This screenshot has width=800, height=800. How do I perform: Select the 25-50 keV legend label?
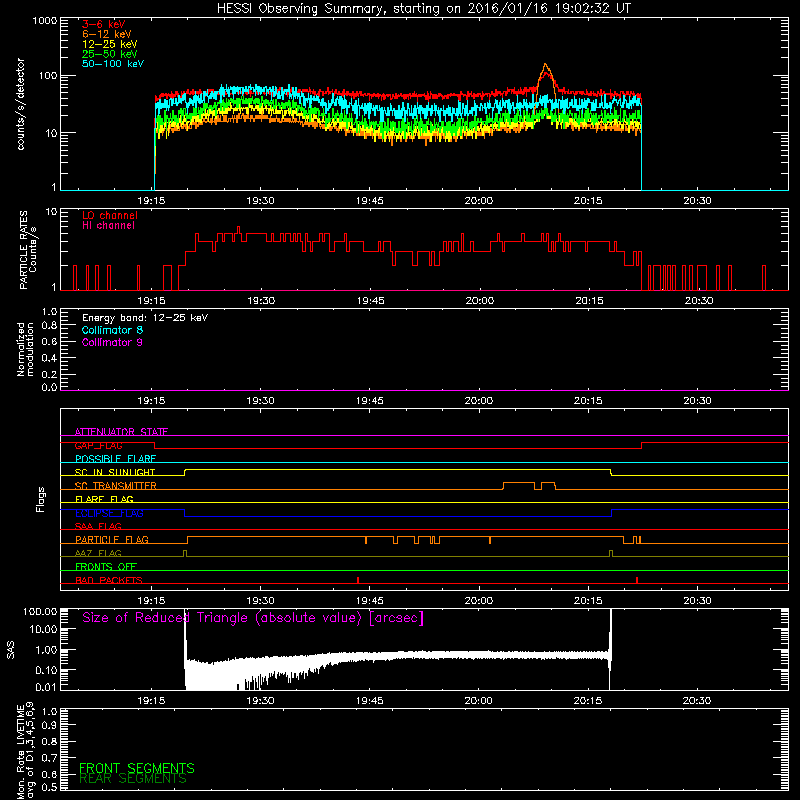pos(110,54)
